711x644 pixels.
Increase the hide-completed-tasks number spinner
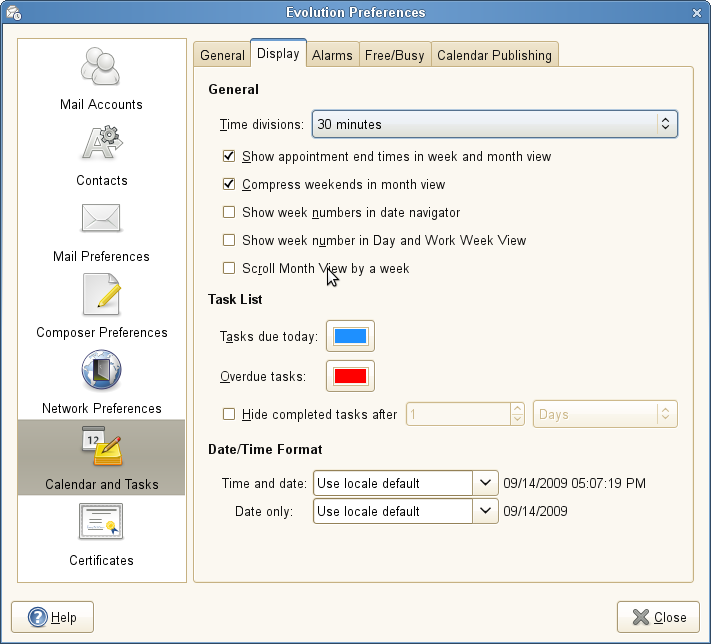[517, 408]
